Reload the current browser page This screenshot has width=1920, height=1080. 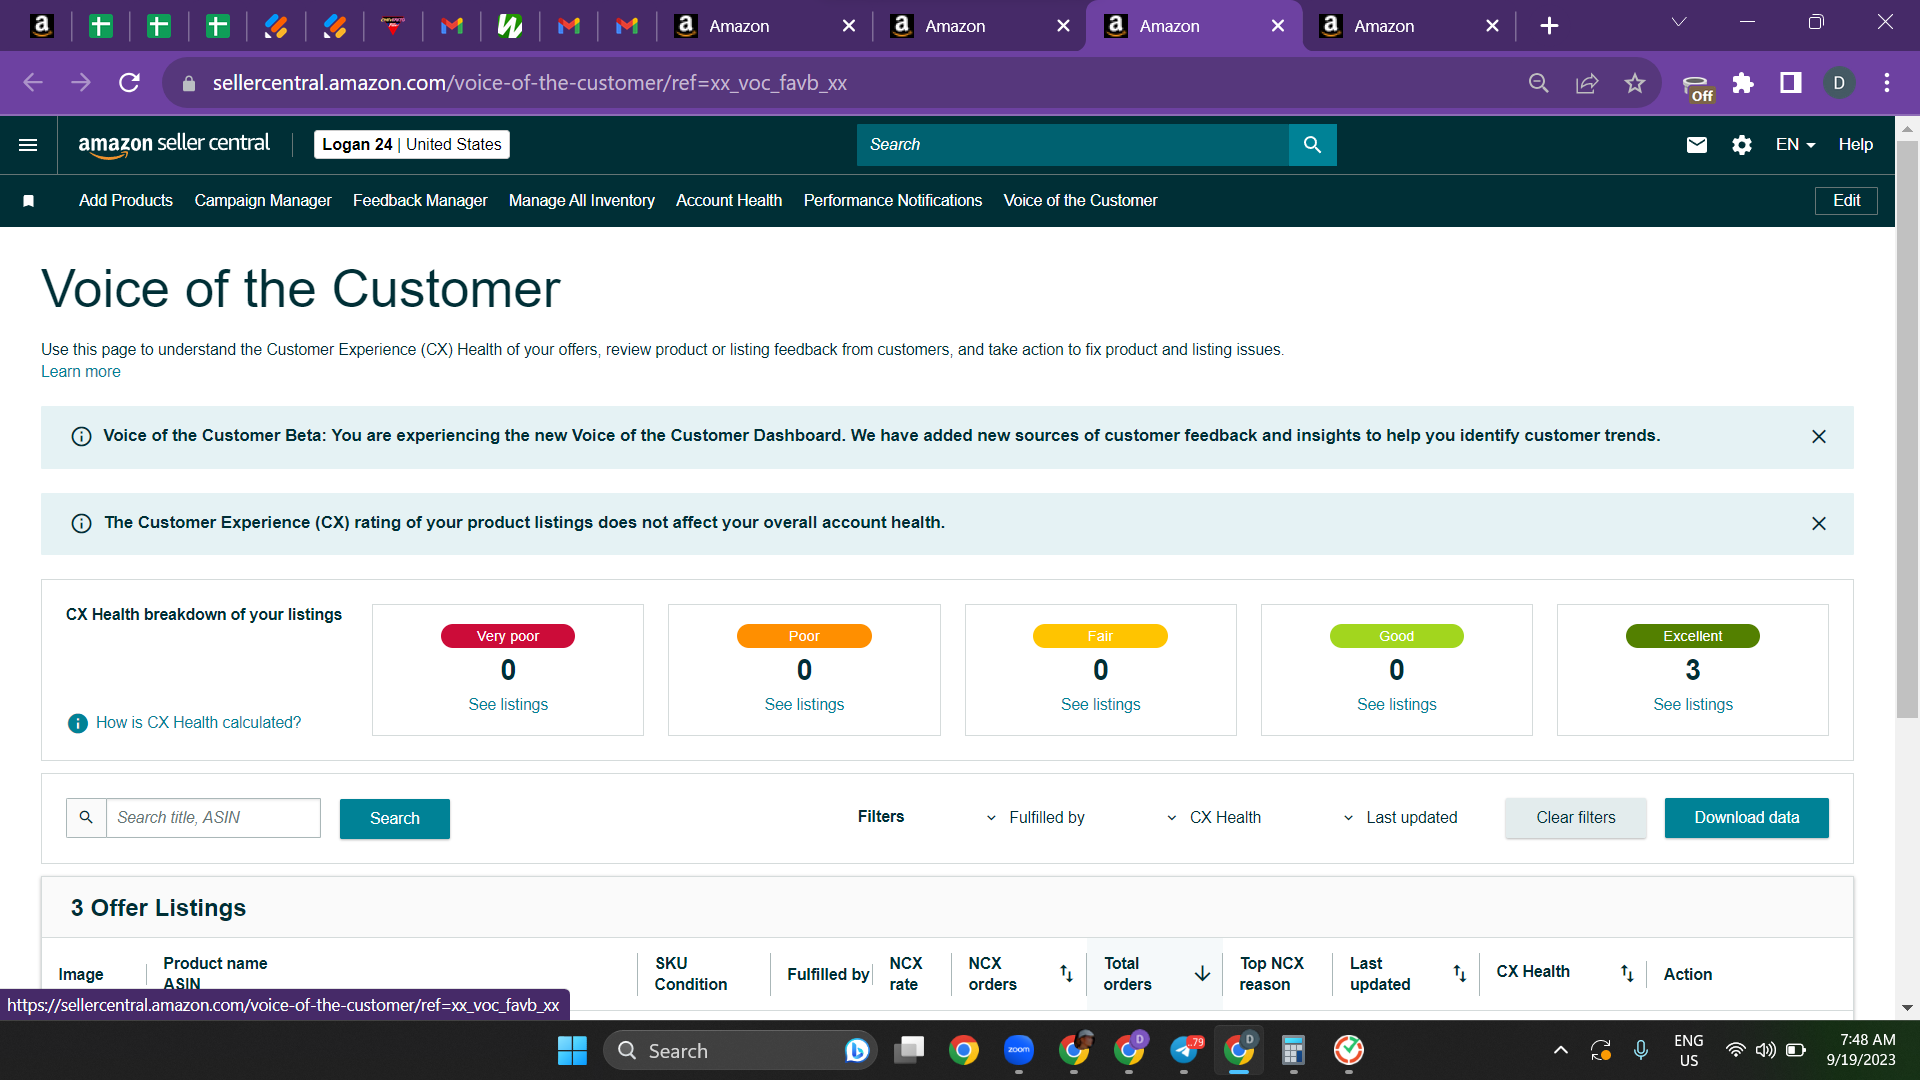(129, 83)
